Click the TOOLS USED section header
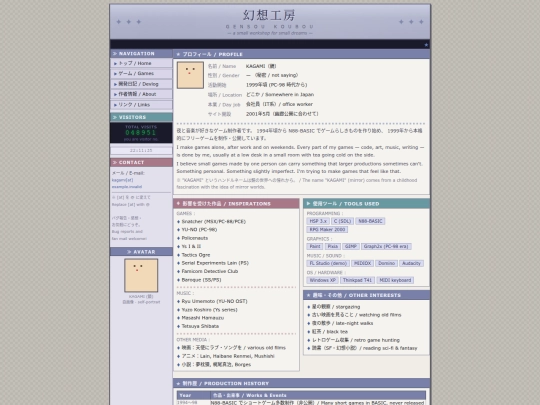540x405 pixels. click(x=366, y=204)
